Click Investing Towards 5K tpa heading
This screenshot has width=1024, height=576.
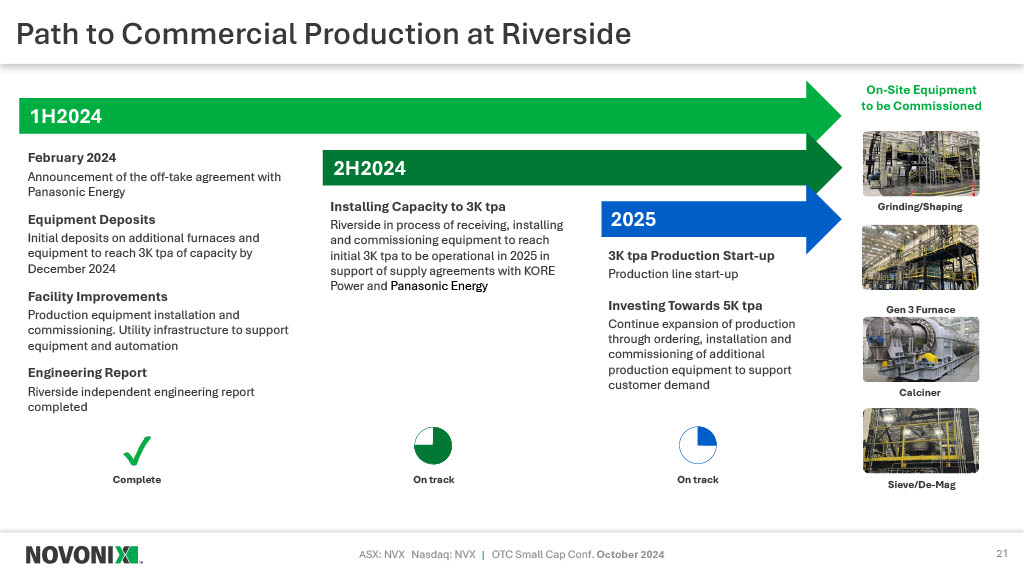tap(685, 306)
